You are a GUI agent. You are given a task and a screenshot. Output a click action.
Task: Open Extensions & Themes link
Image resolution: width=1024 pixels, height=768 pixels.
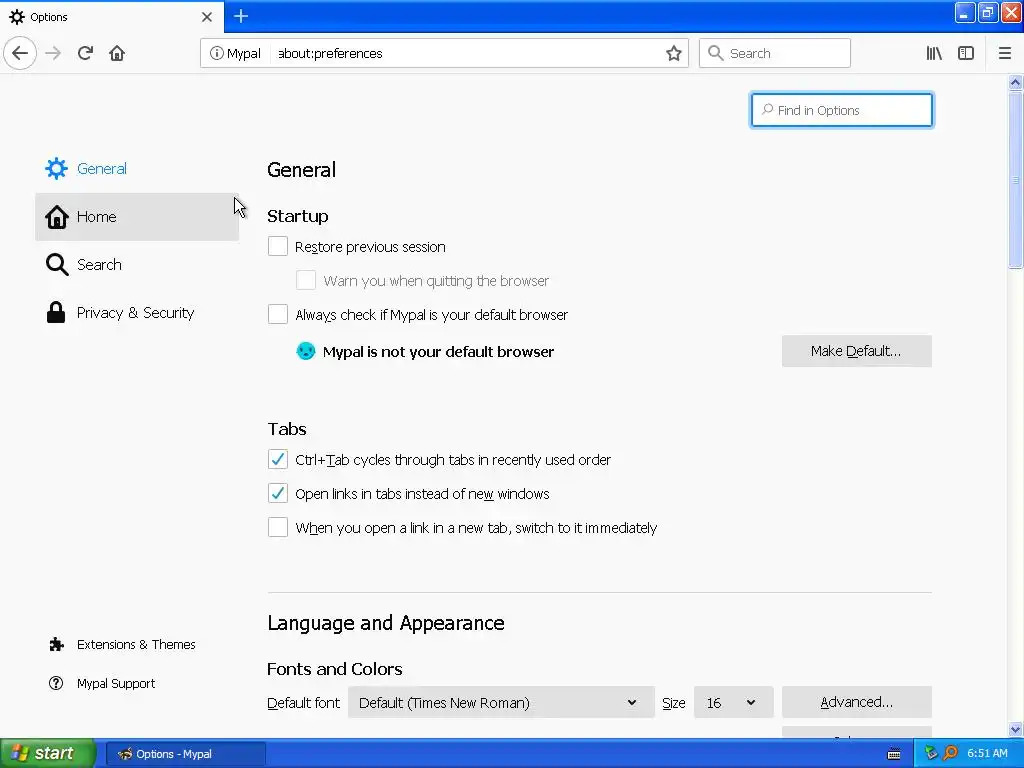pyautogui.click(x=136, y=645)
